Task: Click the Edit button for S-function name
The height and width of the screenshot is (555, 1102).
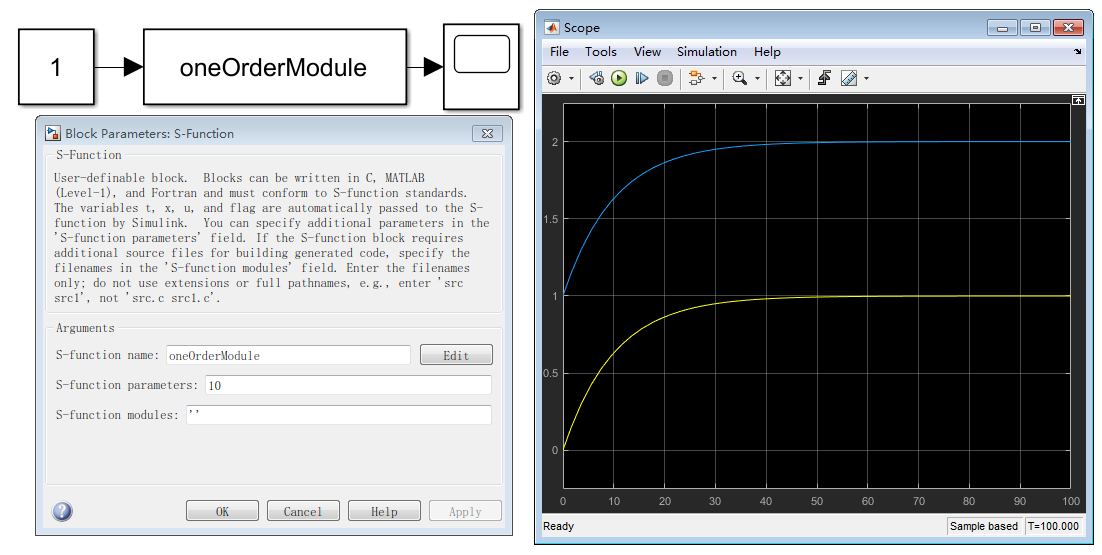Action: click(456, 355)
